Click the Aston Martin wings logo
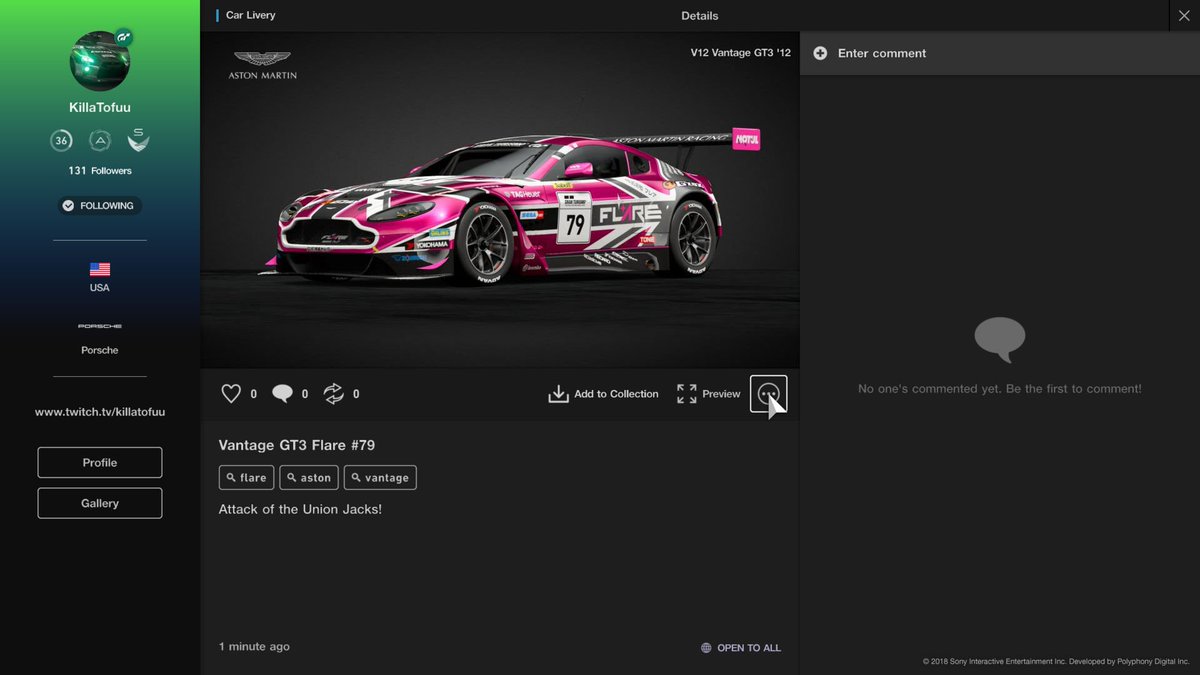This screenshot has height=675, width=1200. (x=262, y=59)
